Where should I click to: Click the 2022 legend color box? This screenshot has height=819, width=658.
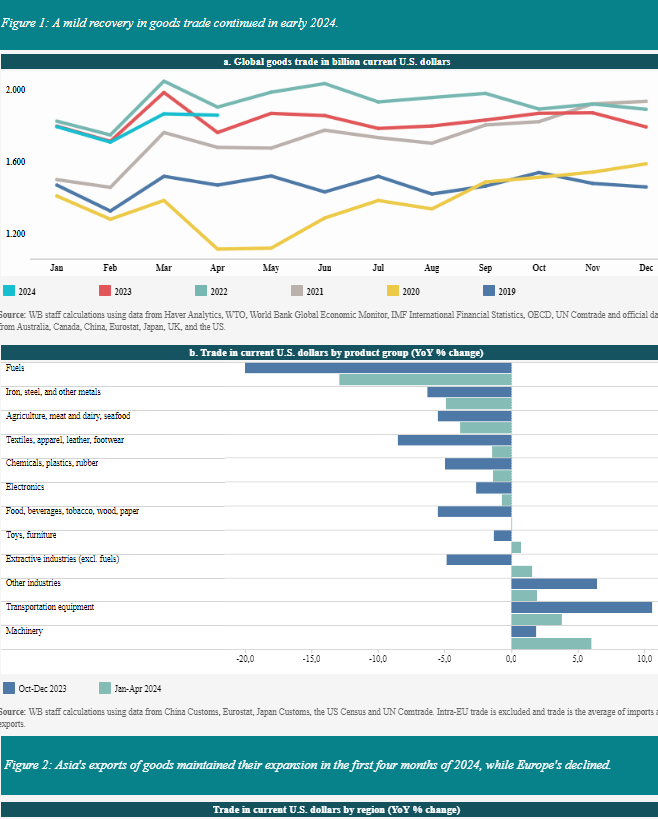[x=200, y=291]
